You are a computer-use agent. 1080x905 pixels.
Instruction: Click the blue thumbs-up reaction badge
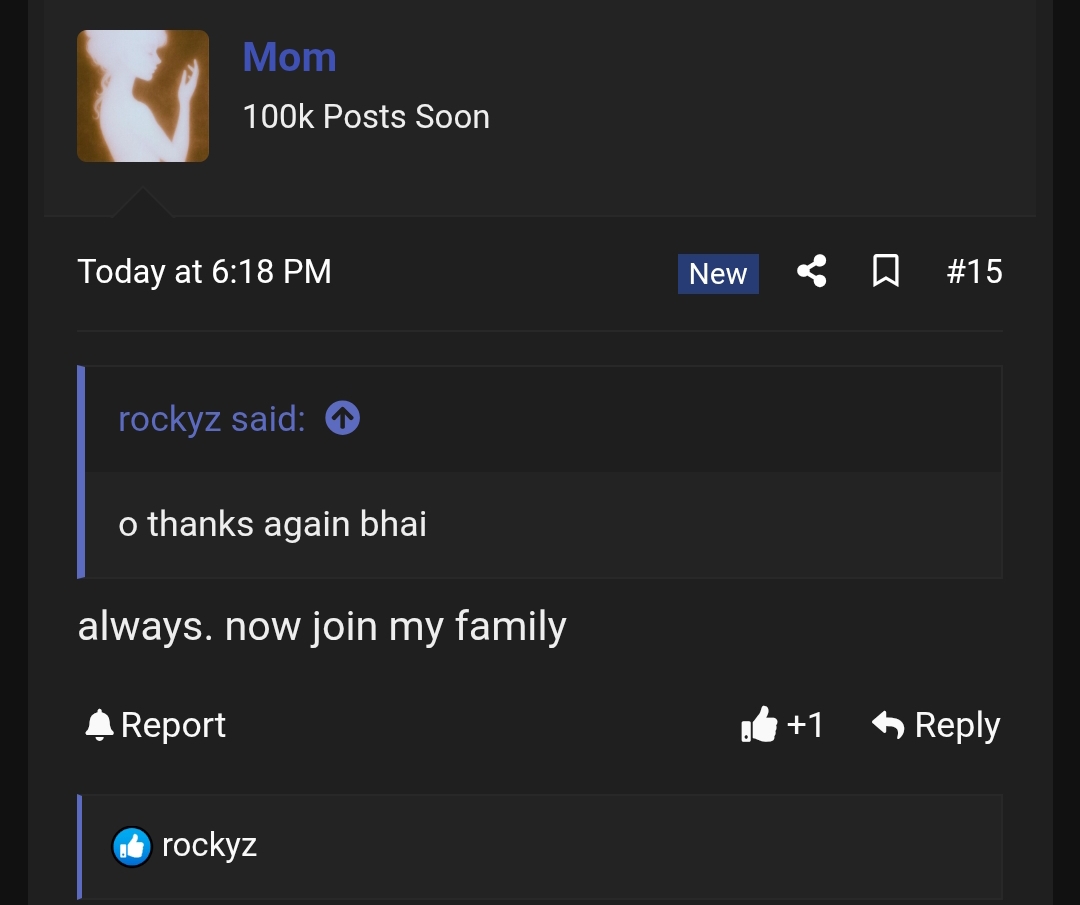131,845
